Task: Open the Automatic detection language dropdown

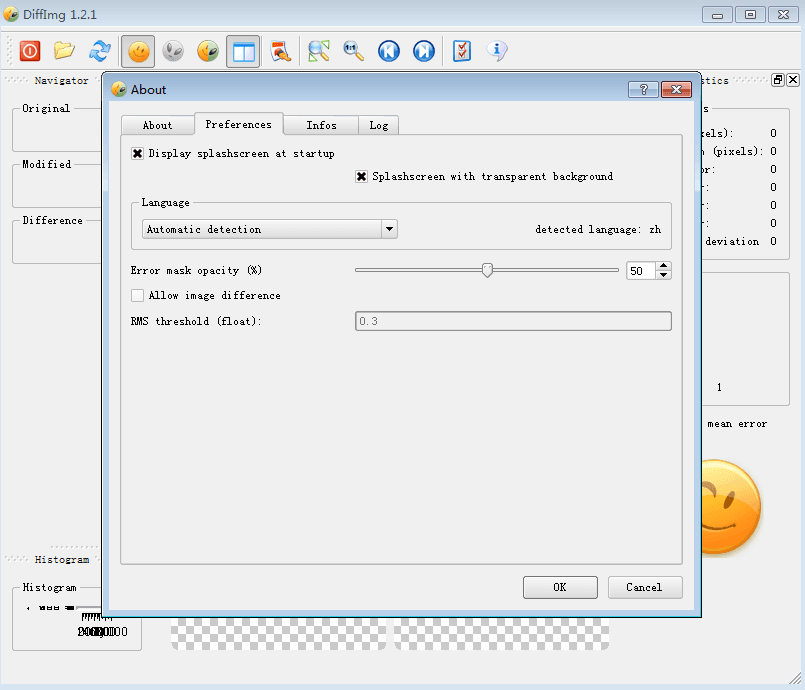Action: click(269, 229)
